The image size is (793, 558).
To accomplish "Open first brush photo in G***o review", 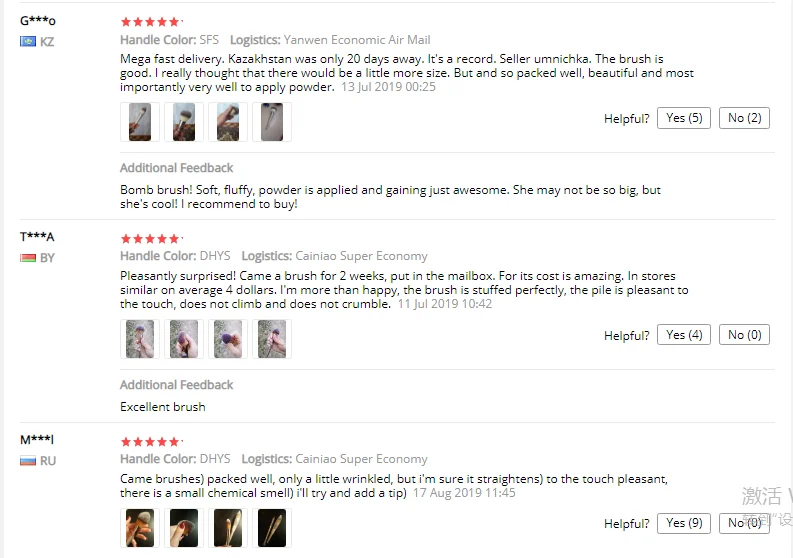I will 140,122.
